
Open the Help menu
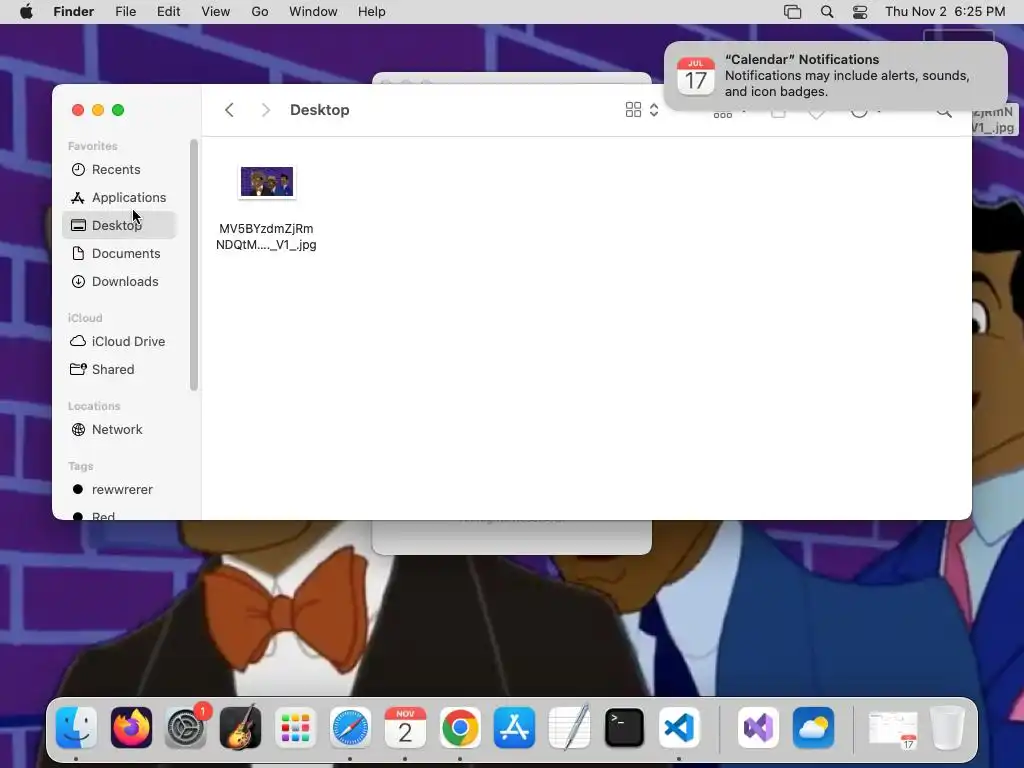[x=372, y=12]
